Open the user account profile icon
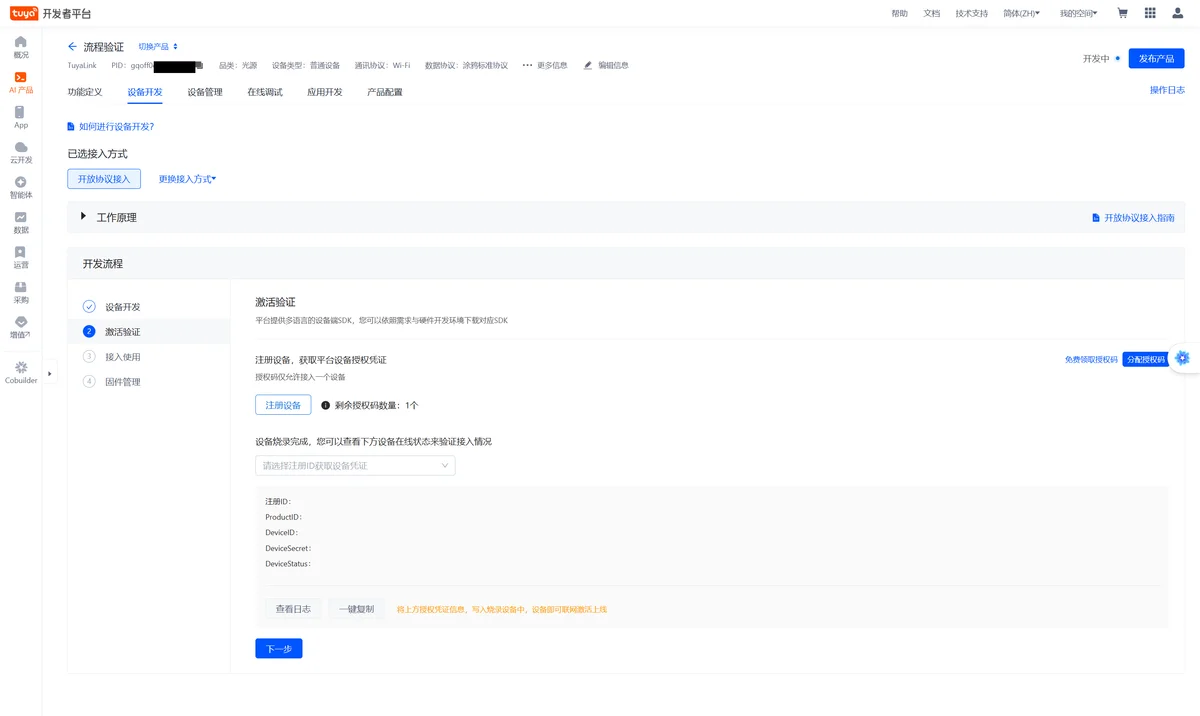Viewport: 1200px width, 716px height. click(1177, 13)
